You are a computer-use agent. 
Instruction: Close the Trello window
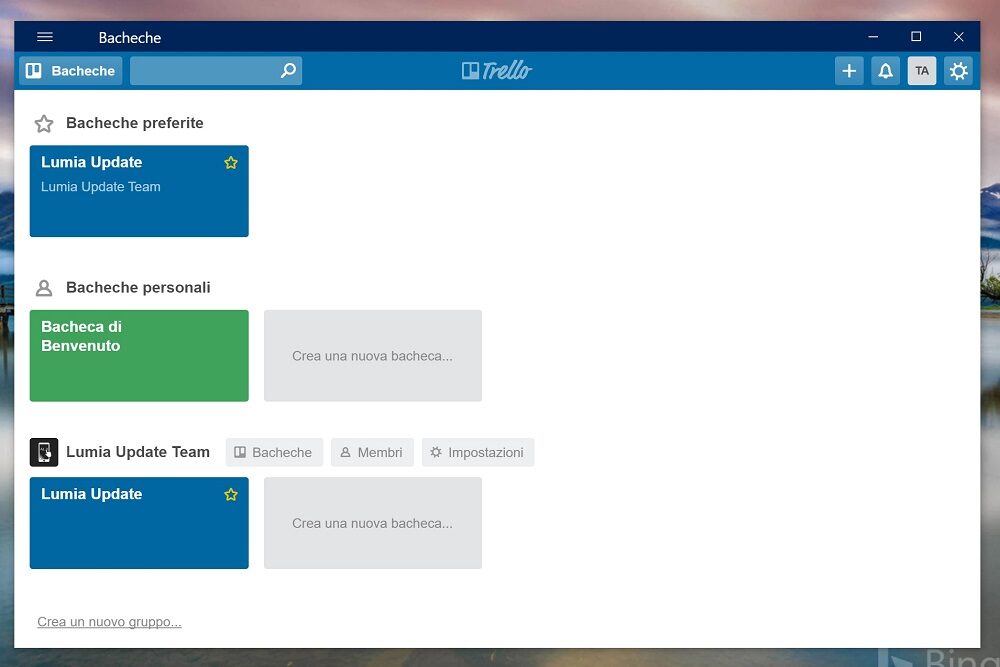(959, 37)
